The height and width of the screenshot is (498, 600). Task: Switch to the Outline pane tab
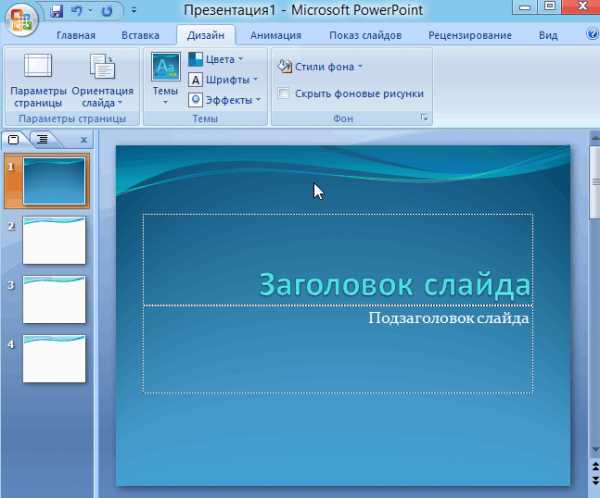click(x=42, y=139)
